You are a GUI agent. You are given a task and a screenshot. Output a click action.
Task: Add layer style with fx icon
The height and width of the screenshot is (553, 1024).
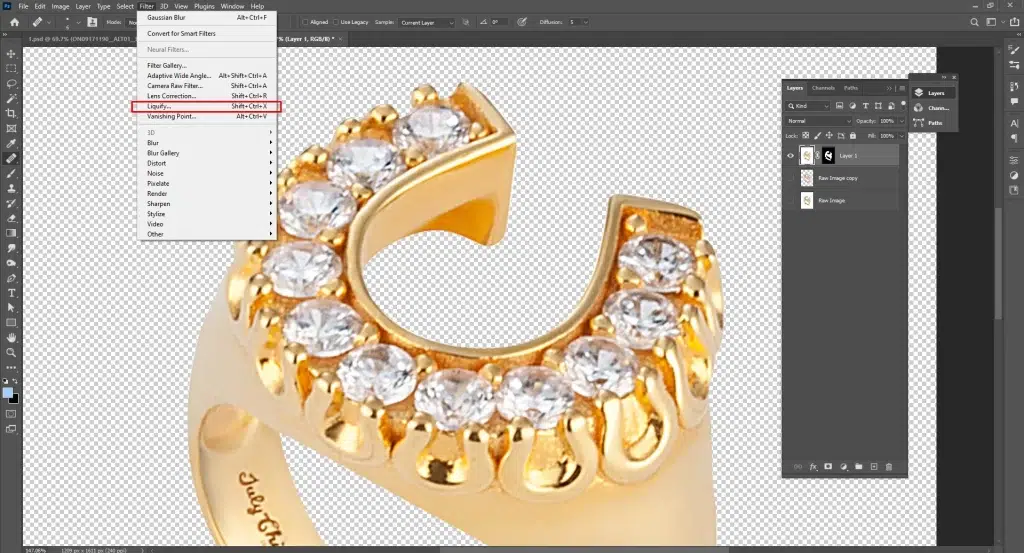813,467
